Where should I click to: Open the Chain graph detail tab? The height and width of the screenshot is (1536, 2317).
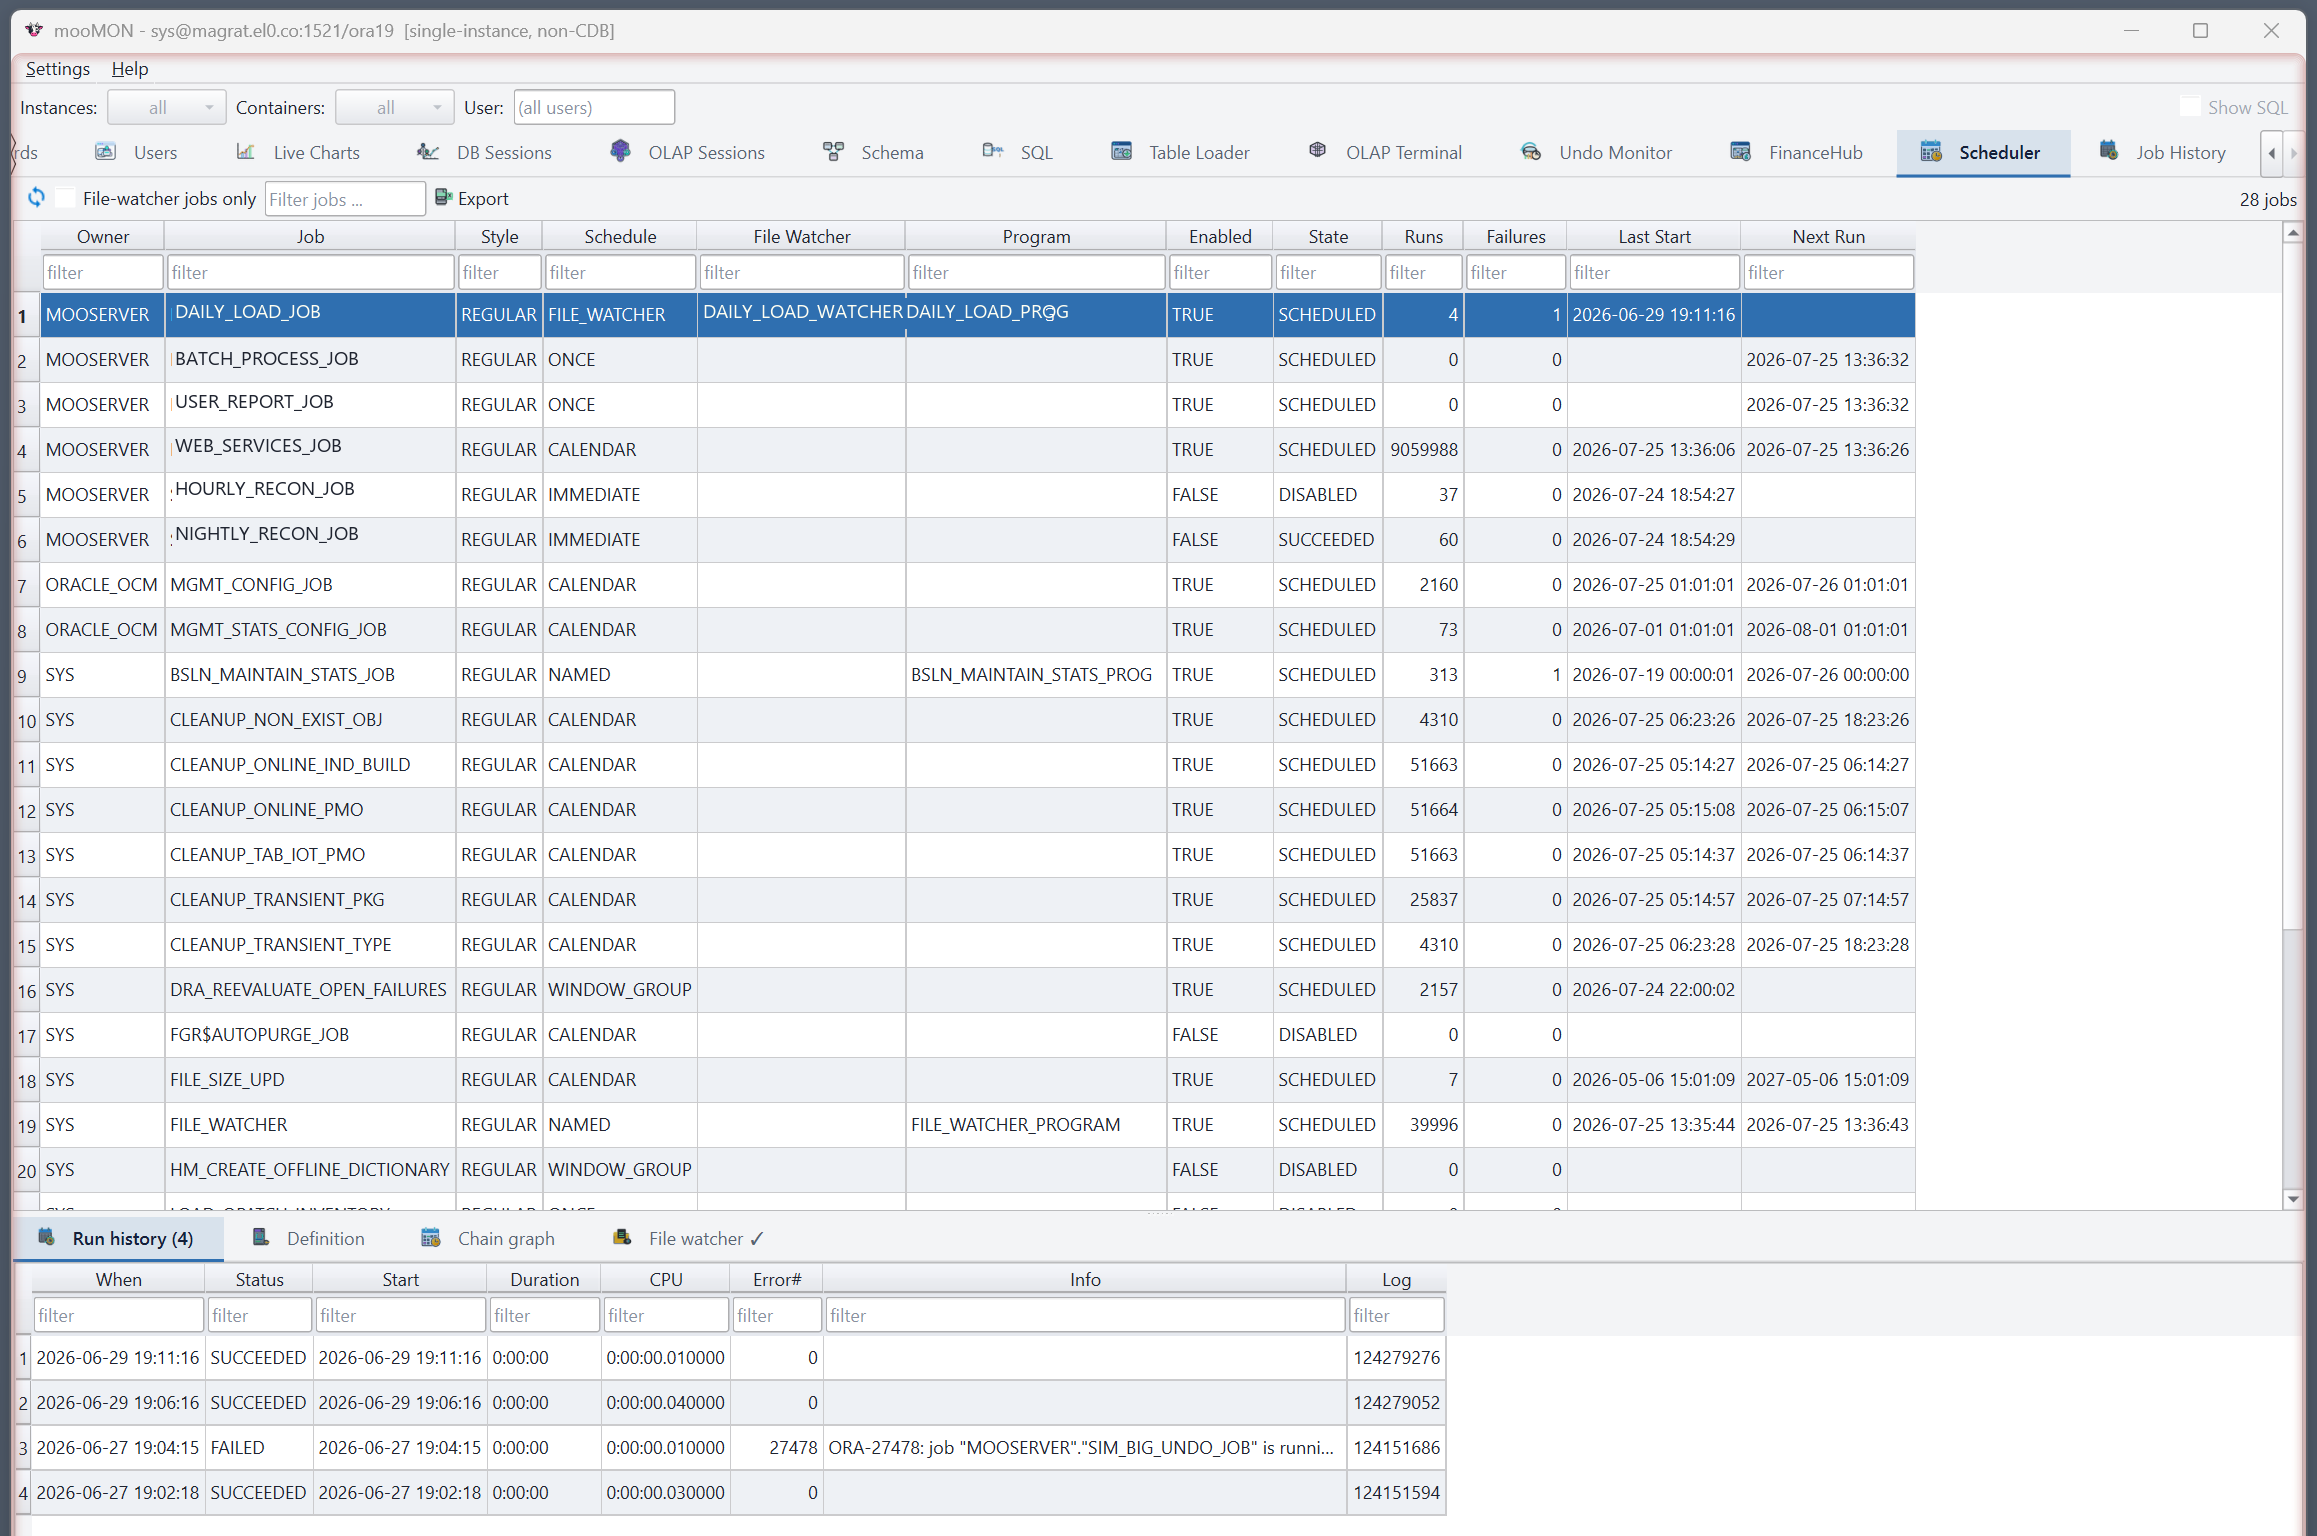point(488,1238)
